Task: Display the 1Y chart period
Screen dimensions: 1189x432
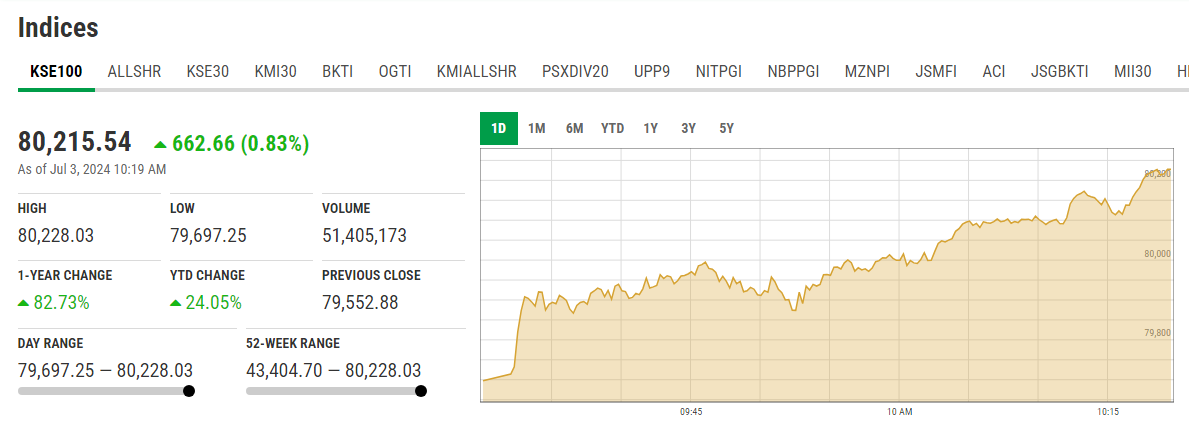Action: coord(651,129)
